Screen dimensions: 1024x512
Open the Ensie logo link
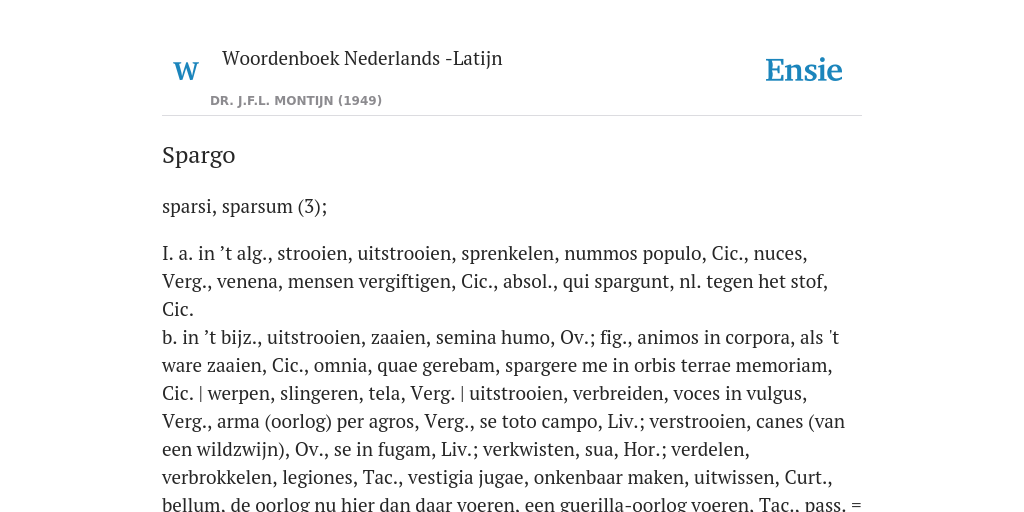tap(804, 70)
